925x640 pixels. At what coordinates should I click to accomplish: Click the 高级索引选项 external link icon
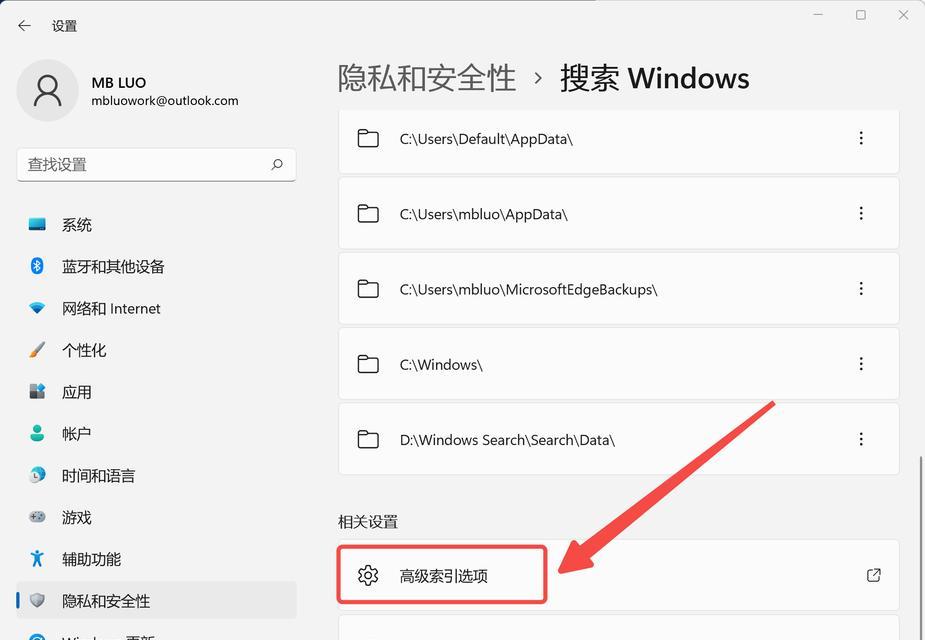[874, 575]
